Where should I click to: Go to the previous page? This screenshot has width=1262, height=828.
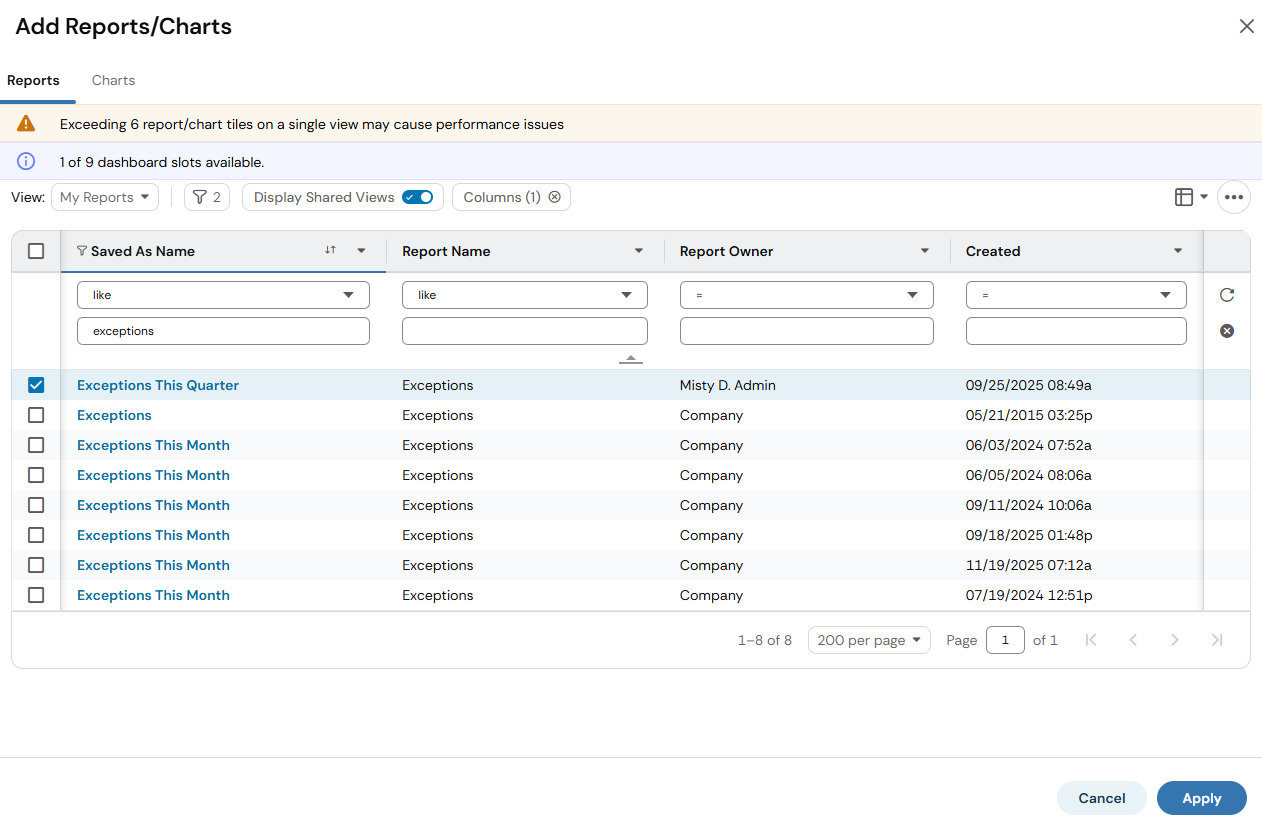[1133, 640]
